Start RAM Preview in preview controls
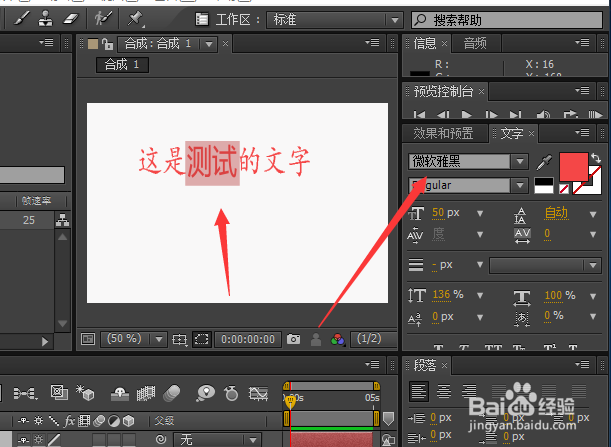 point(595,115)
